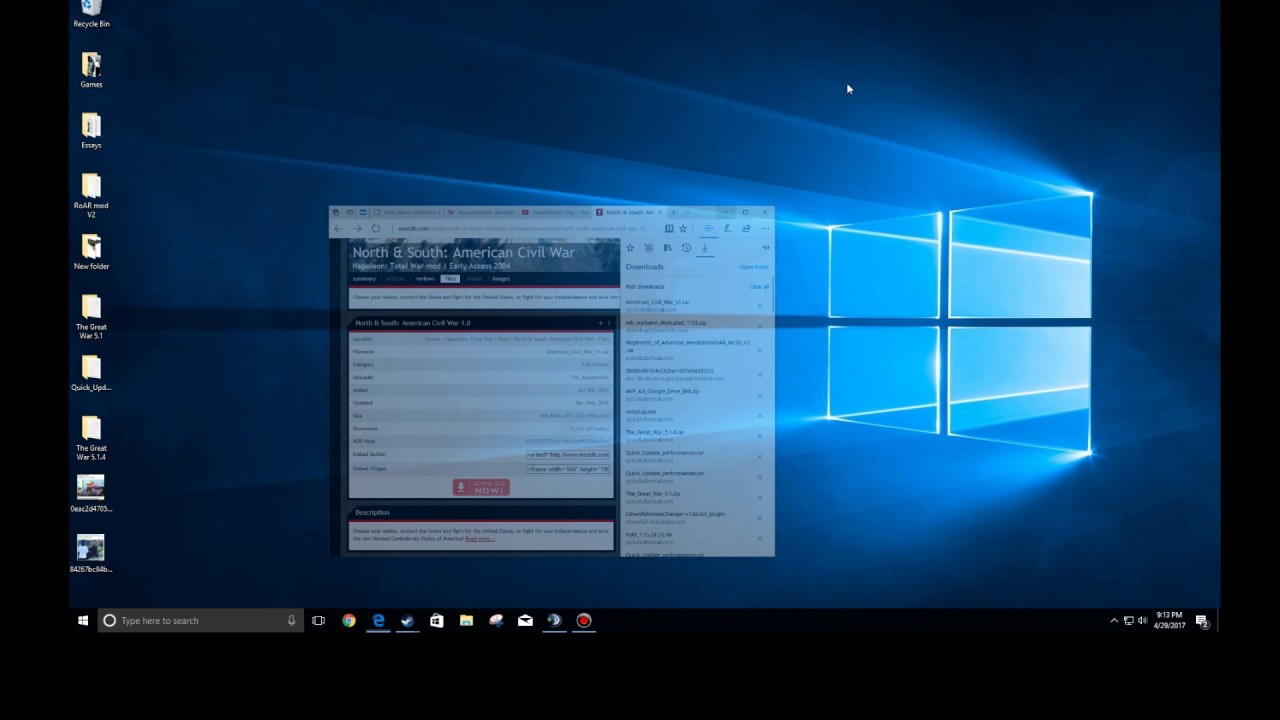Click the red recording app taskbar icon
Image resolution: width=1280 pixels, height=720 pixels.
point(584,621)
